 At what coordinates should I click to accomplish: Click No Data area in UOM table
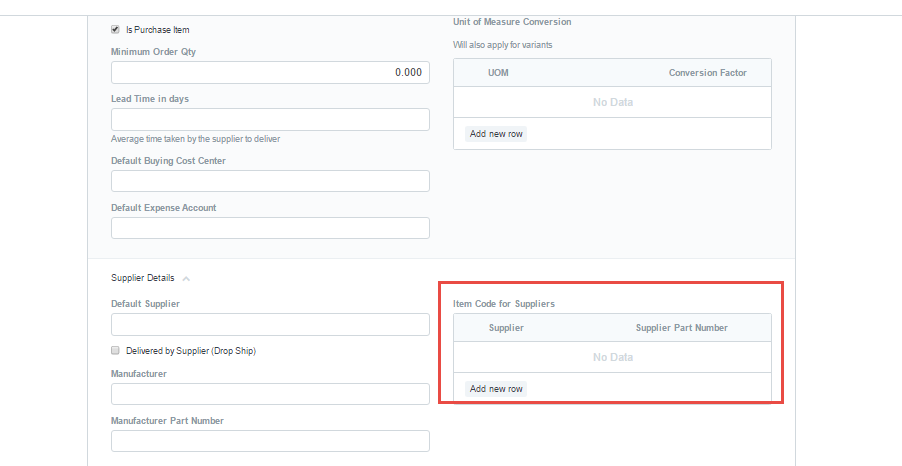click(613, 102)
